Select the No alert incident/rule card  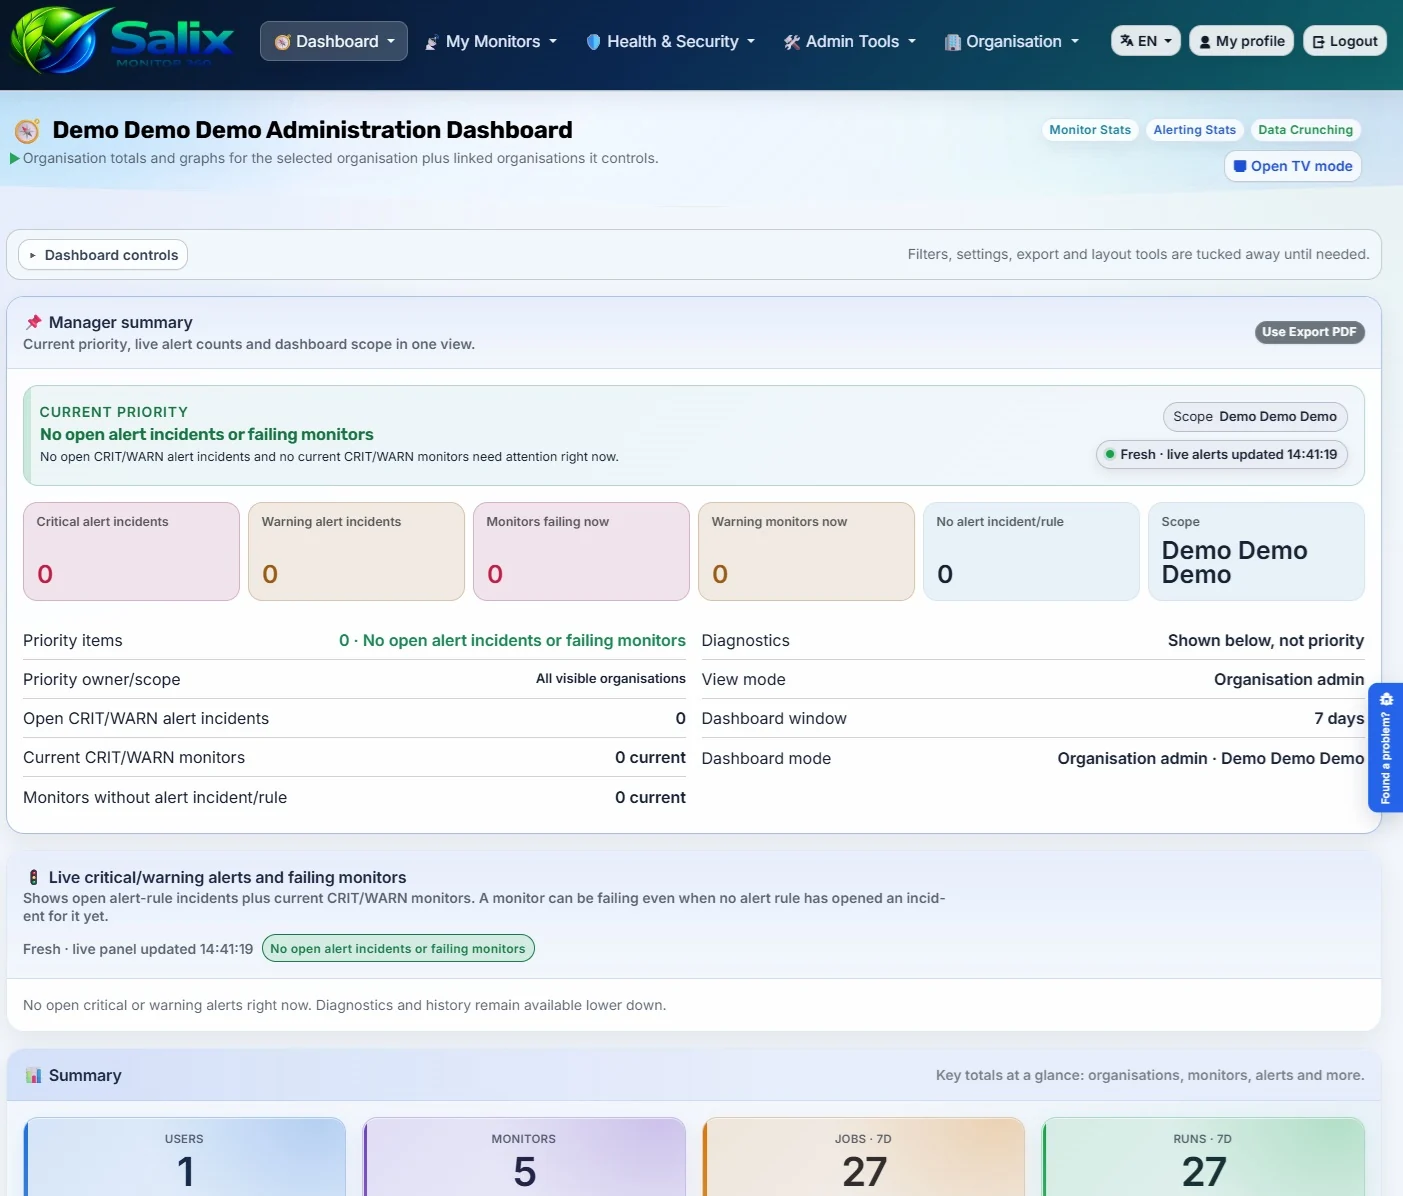pyautogui.click(x=1031, y=551)
